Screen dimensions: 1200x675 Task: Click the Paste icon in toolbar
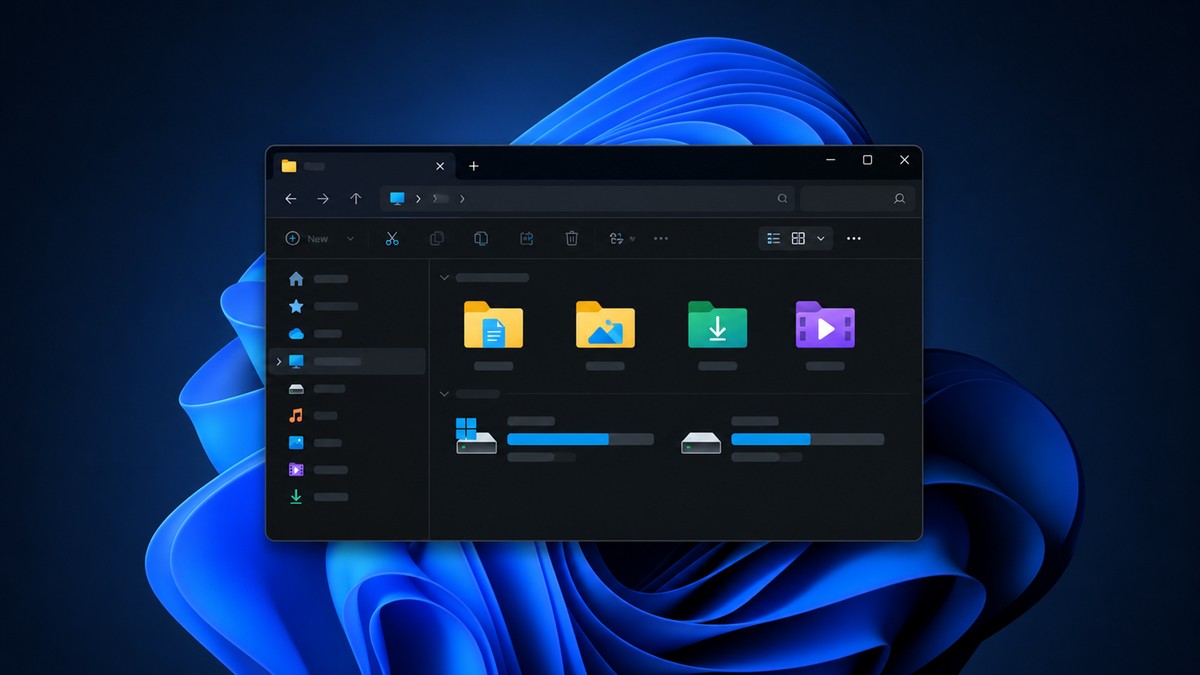pos(480,238)
